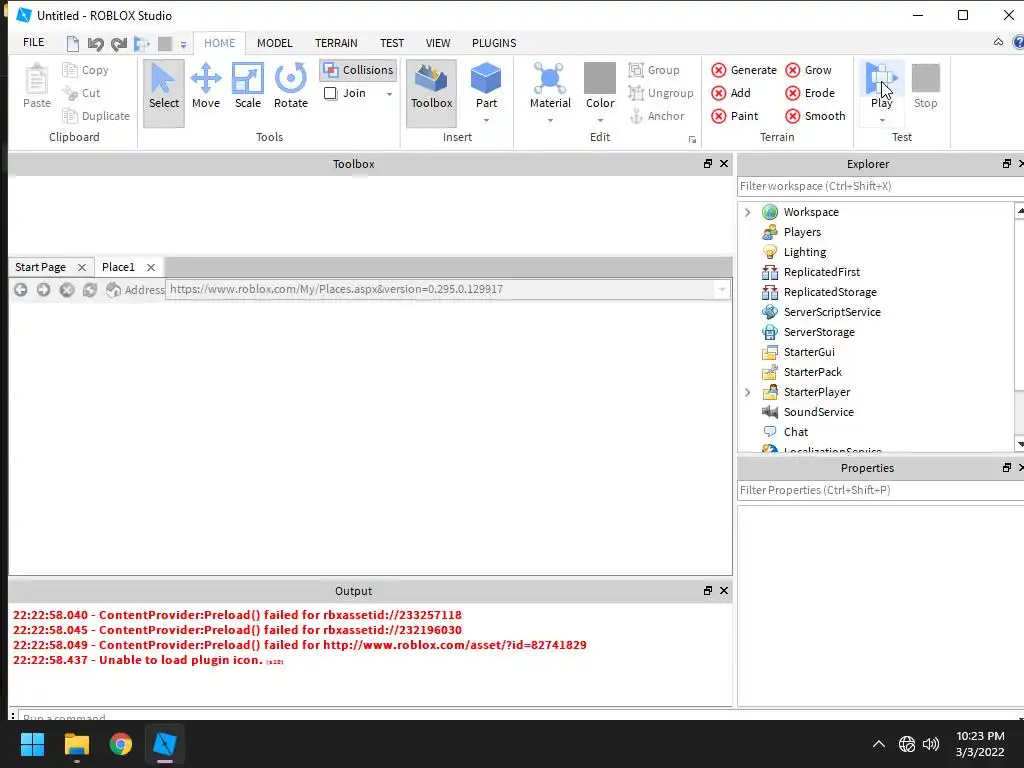
Task: Select ServerScriptService in Explorer
Action: coord(831,312)
